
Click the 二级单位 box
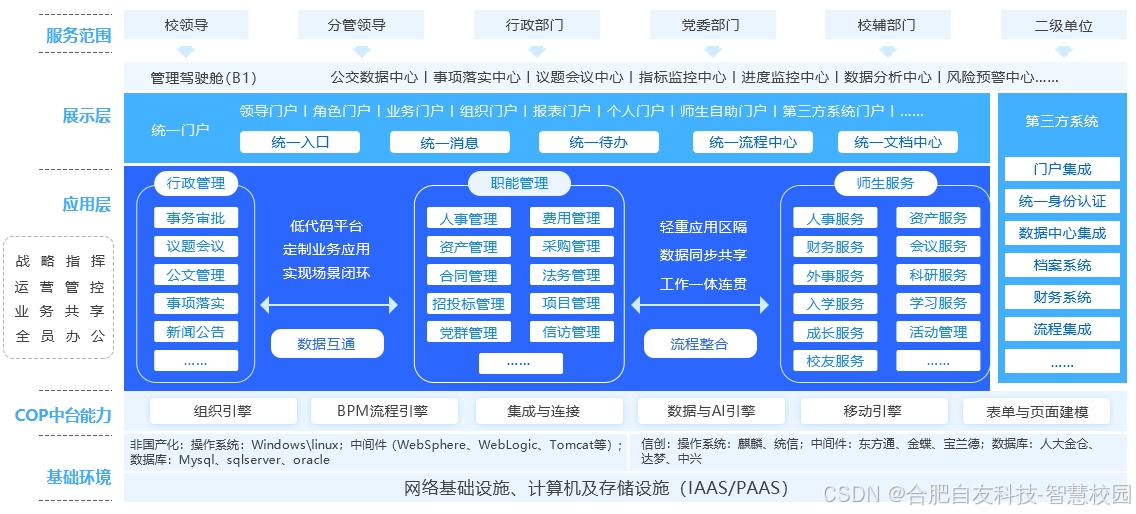[1064, 25]
